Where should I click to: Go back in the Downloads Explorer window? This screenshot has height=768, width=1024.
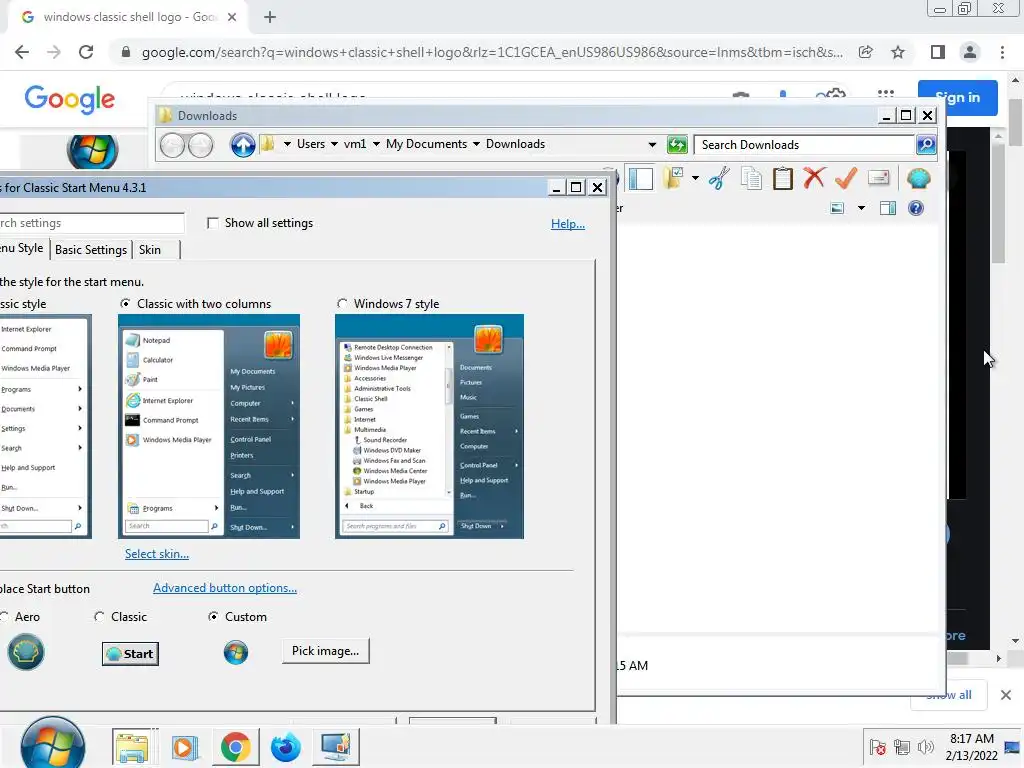click(x=172, y=145)
